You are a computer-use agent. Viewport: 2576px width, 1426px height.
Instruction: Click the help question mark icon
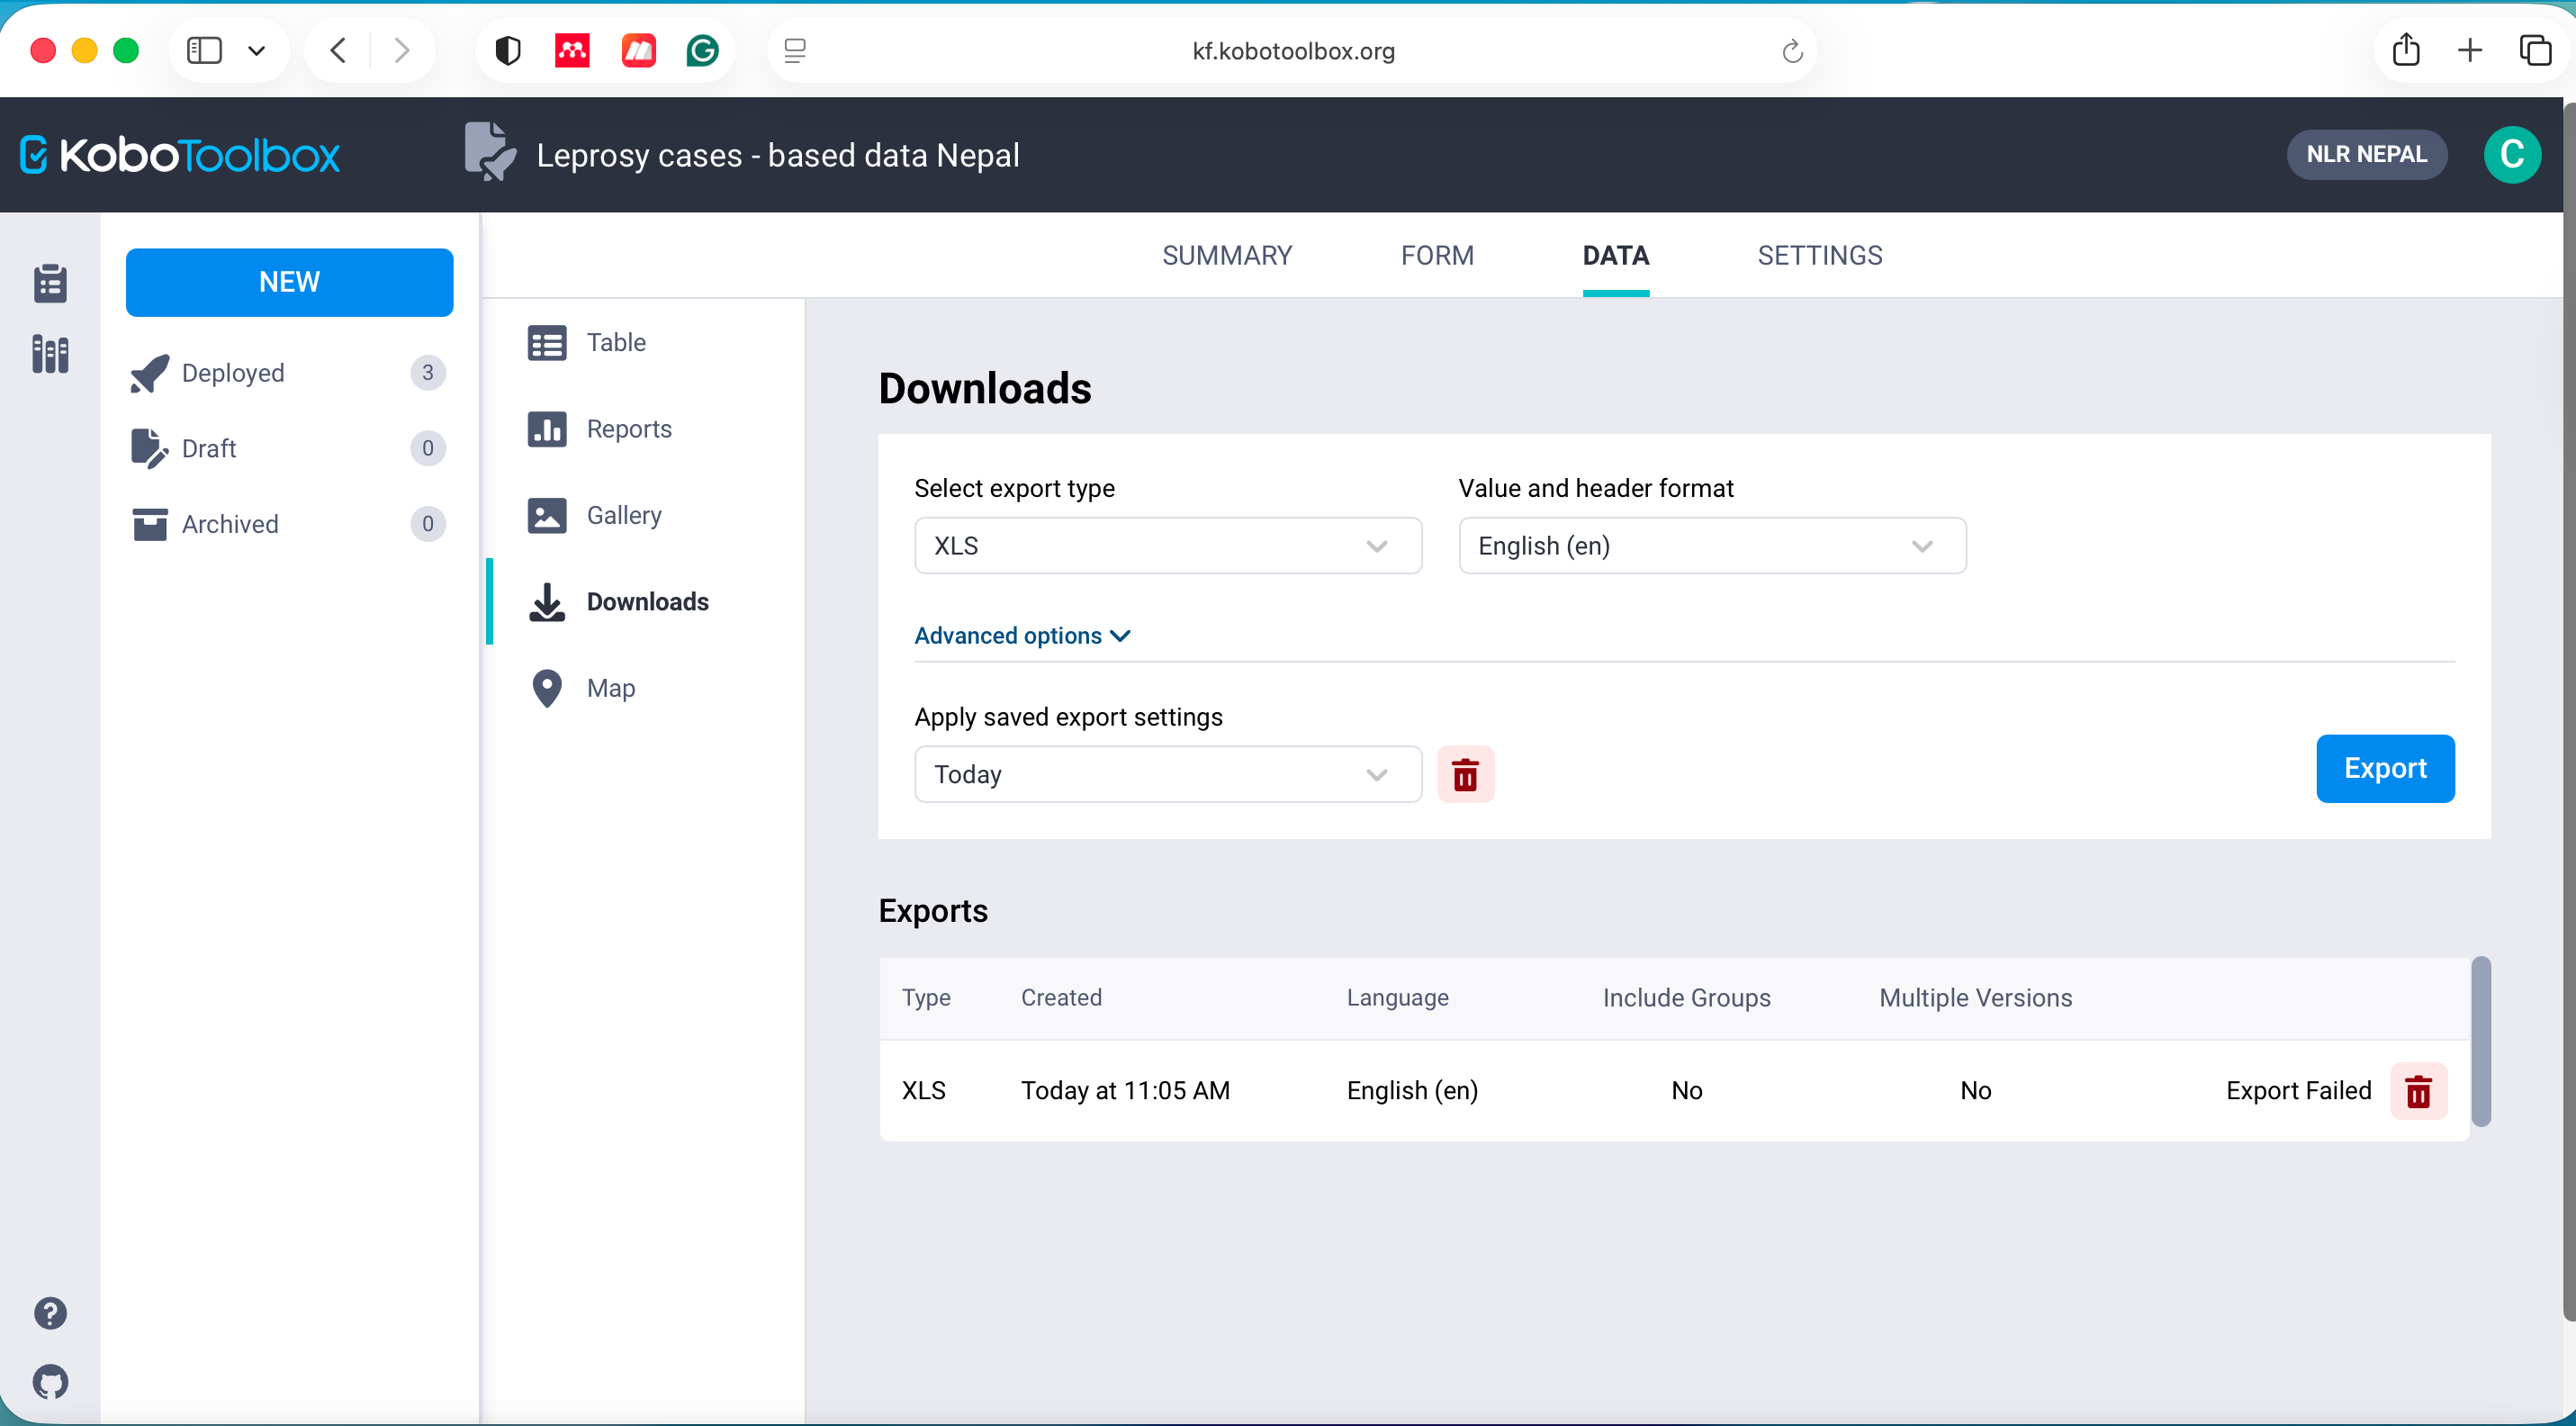(50, 1313)
